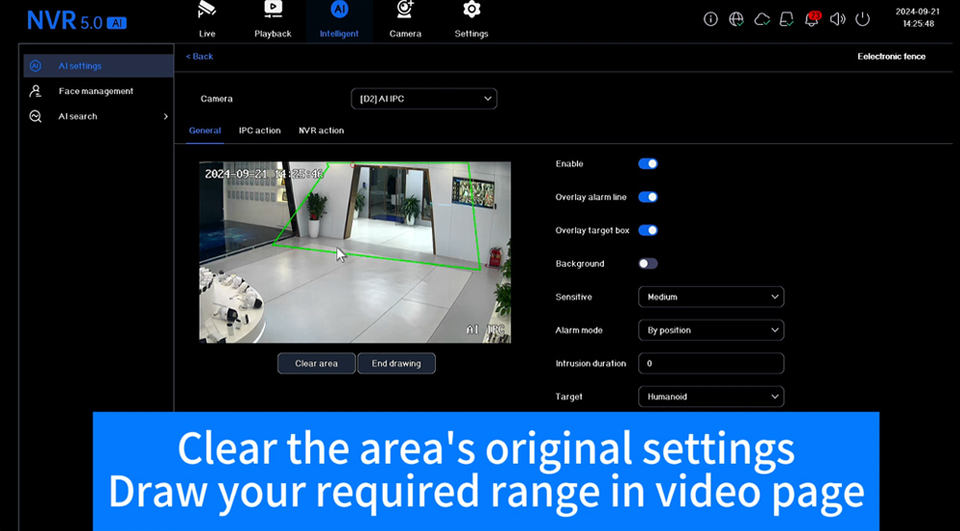The image size is (960, 531).
Task: Expand the Alarm mode dropdown
Action: (x=710, y=330)
